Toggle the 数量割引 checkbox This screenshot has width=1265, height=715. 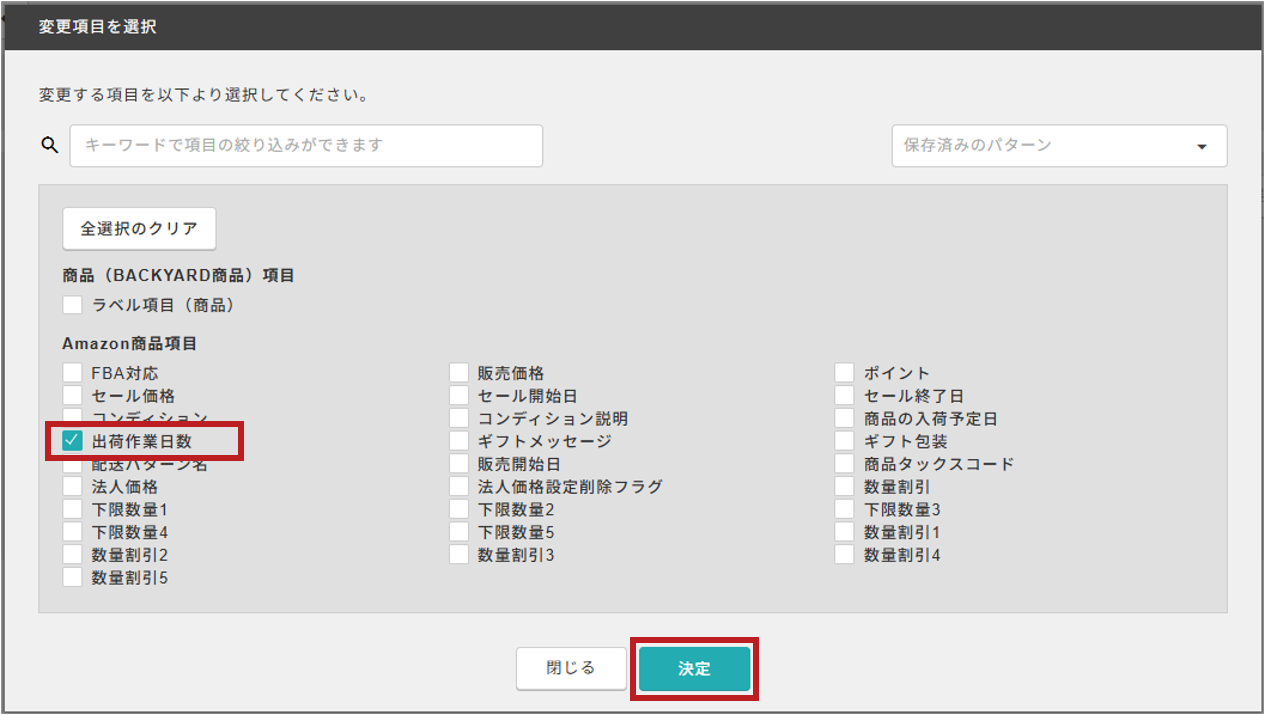pos(845,487)
